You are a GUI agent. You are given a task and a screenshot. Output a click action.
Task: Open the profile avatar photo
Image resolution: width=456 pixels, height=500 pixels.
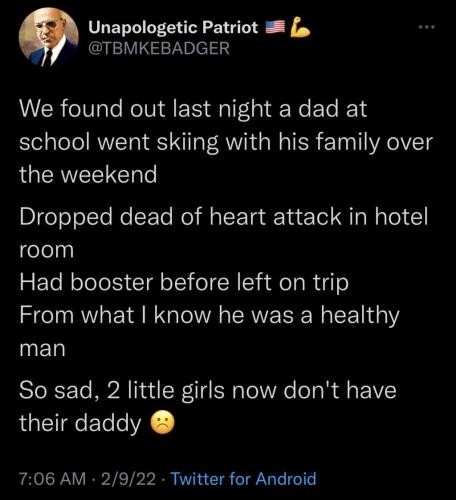[x=48, y=37]
